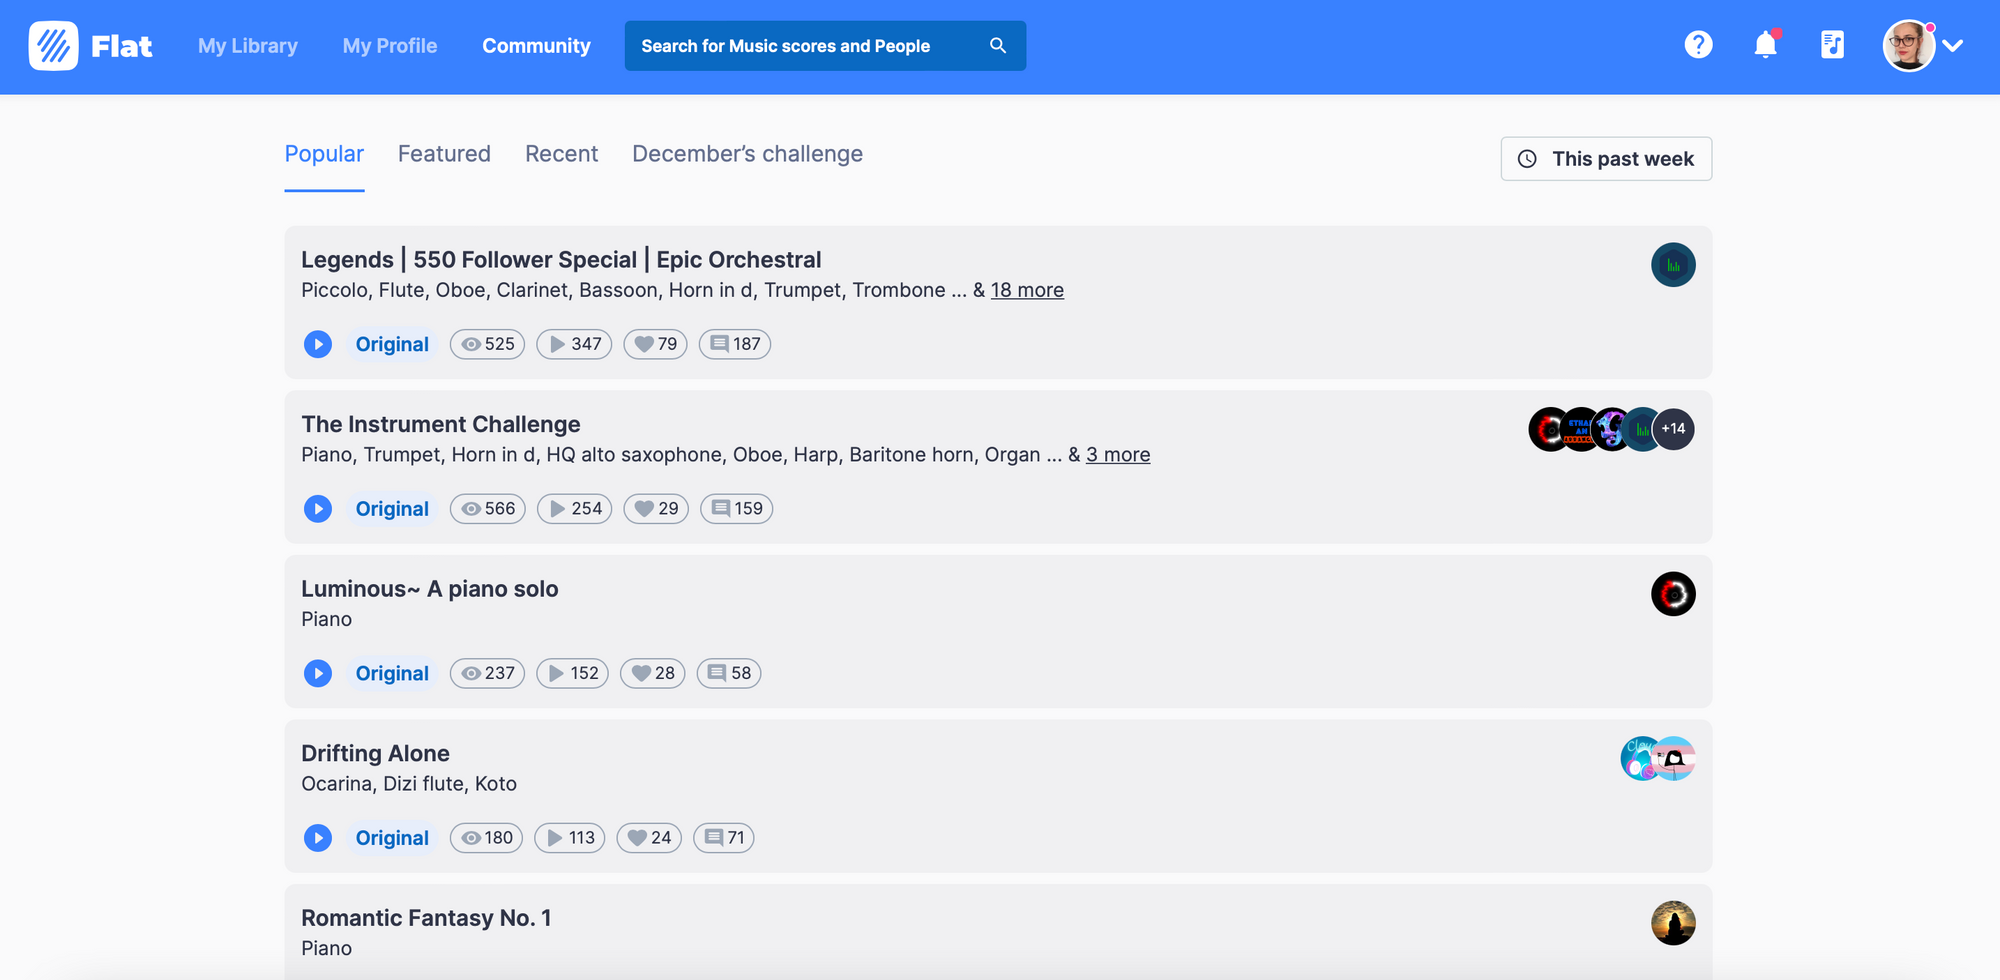Image resolution: width=2000 pixels, height=980 pixels.
Task: Click the new score document icon
Action: (x=1832, y=45)
